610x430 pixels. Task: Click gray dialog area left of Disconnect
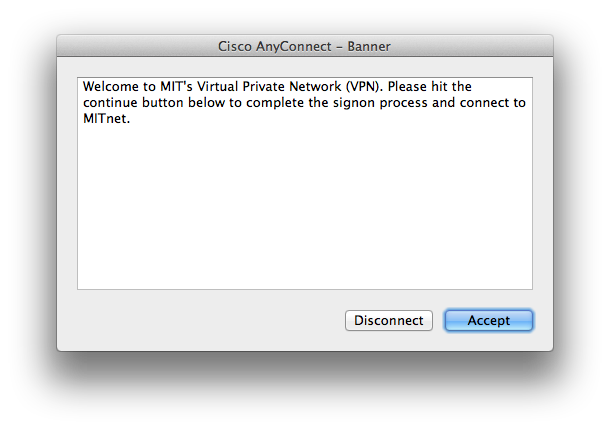pos(202,320)
